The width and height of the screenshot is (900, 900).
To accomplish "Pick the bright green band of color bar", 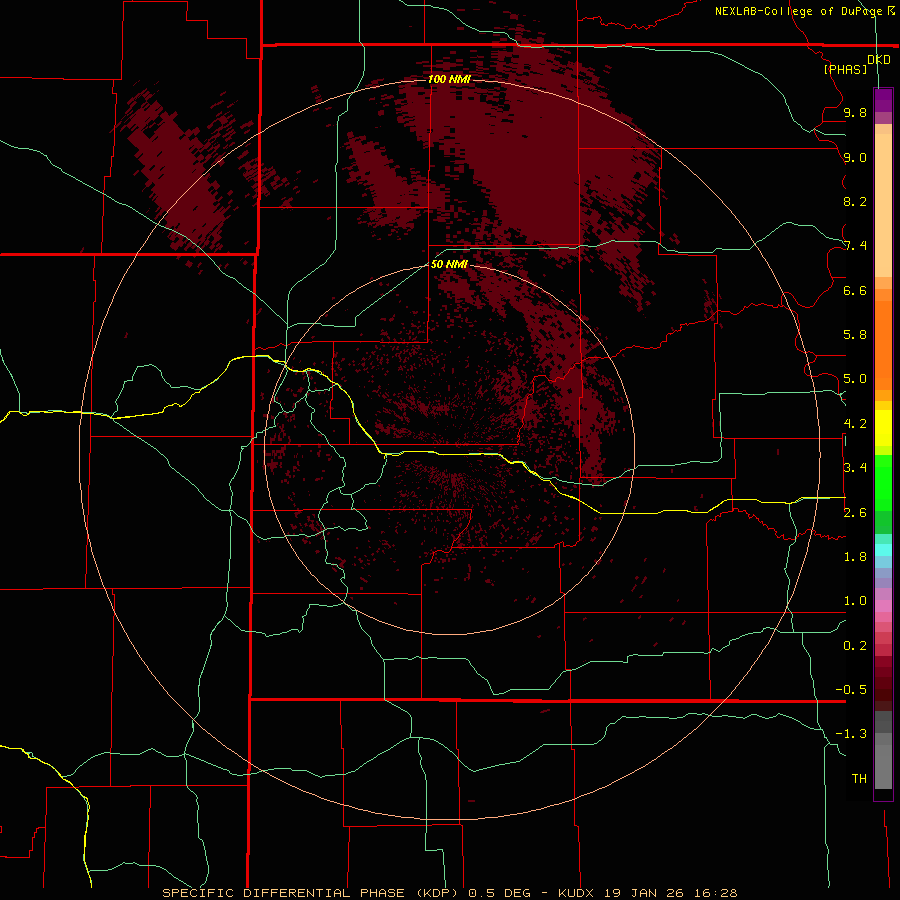I will click(x=883, y=483).
